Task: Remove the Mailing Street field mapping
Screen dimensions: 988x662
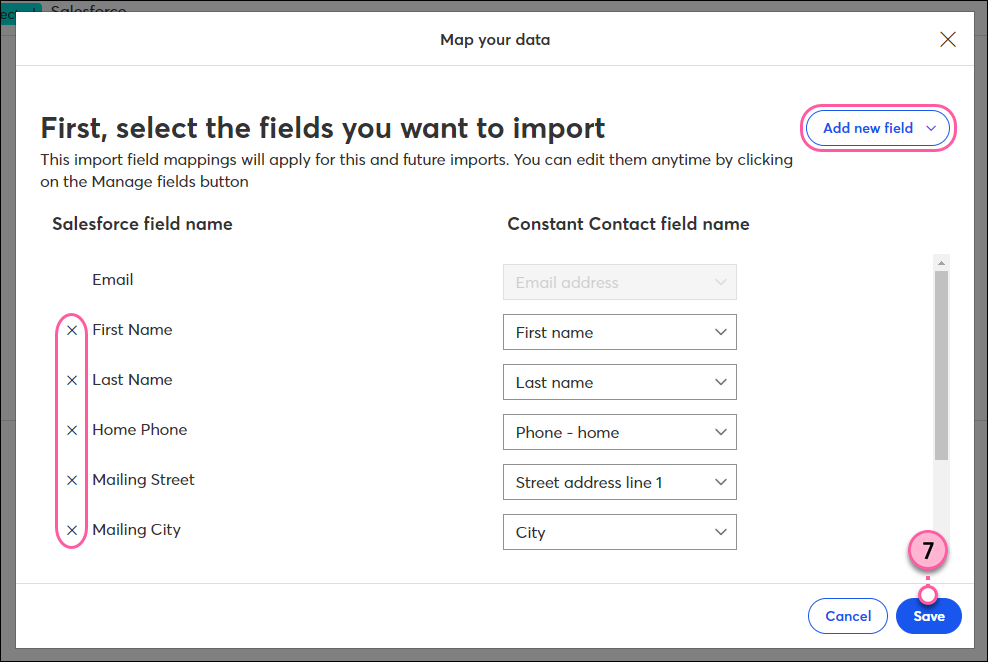Action: coord(72,480)
